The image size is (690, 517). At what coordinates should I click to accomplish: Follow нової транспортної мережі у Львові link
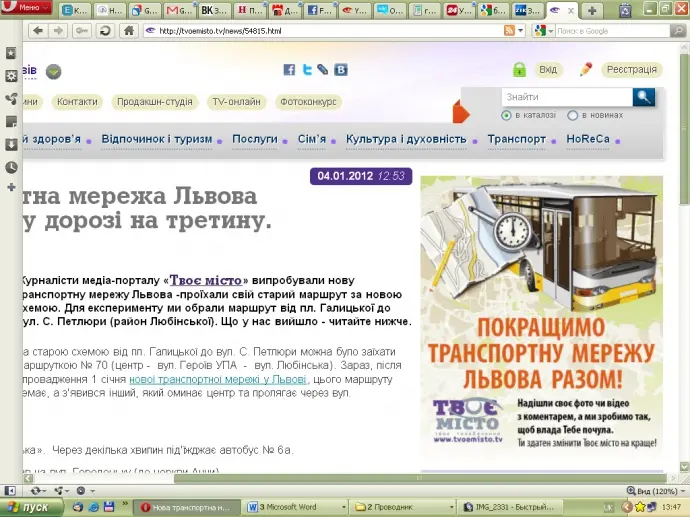click(x=218, y=379)
